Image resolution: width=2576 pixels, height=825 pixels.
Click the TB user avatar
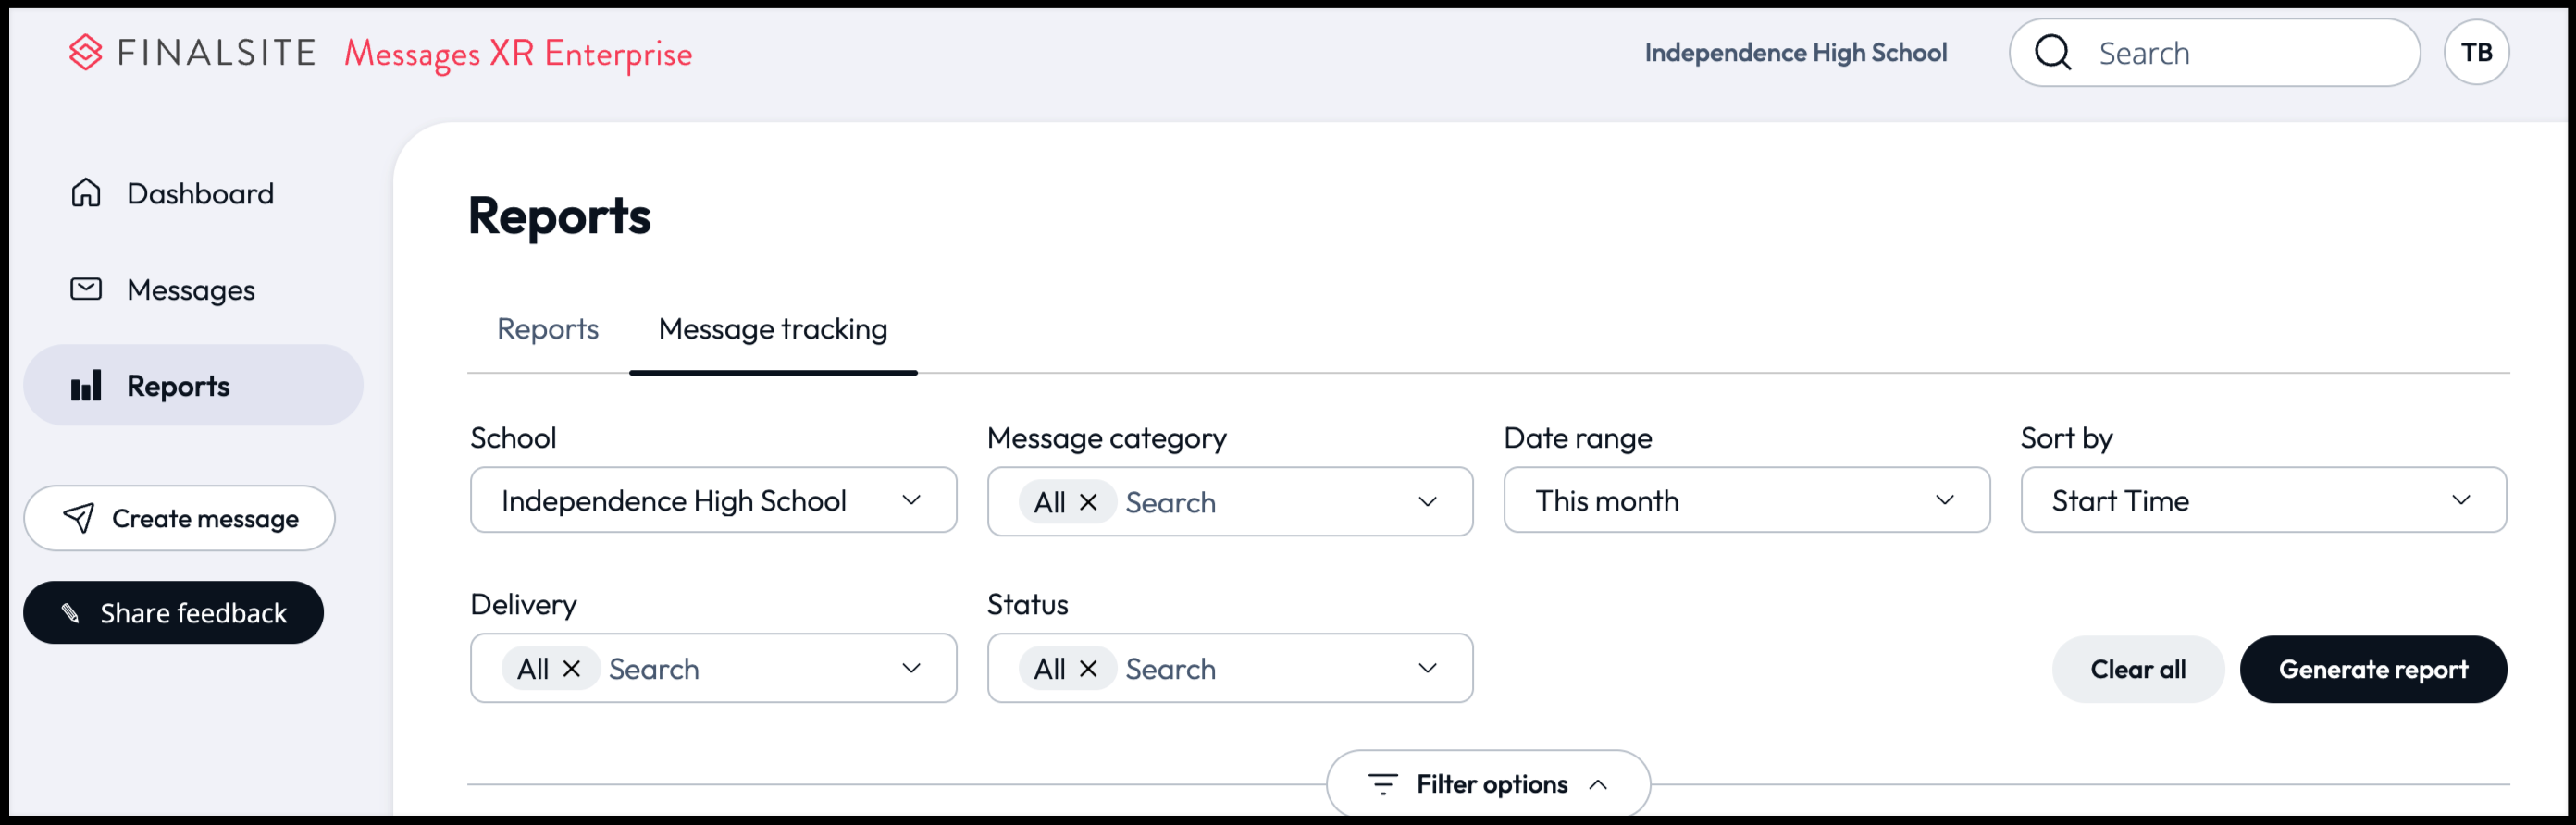tap(2479, 52)
